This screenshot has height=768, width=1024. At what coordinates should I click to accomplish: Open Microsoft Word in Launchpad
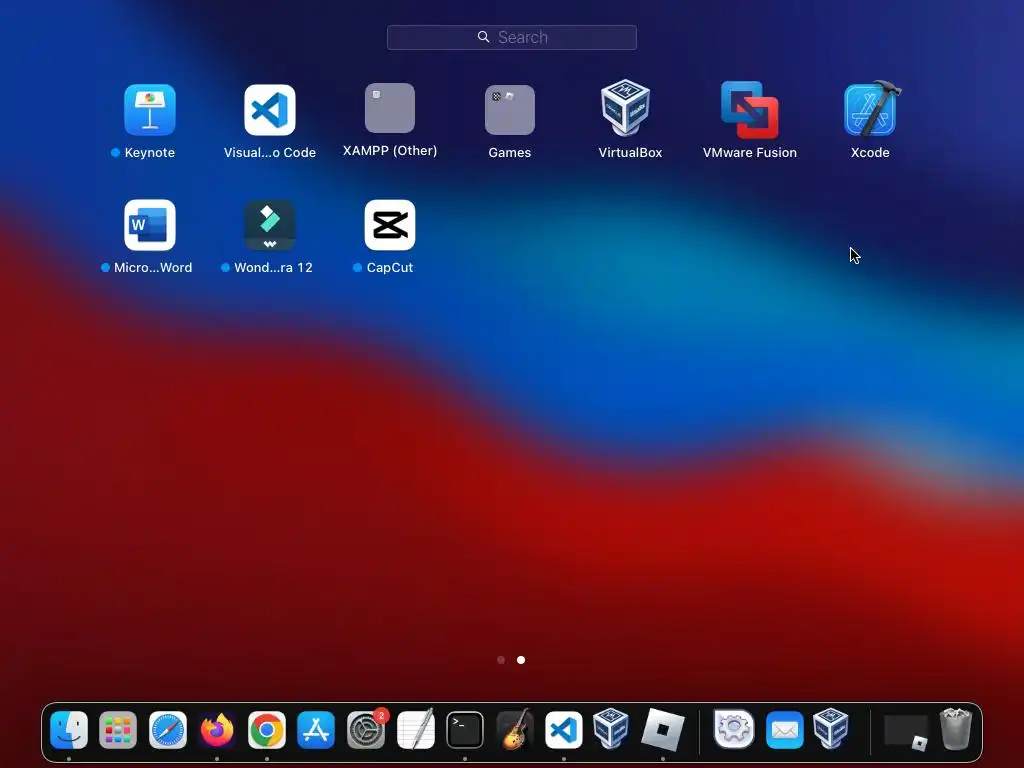pos(150,225)
